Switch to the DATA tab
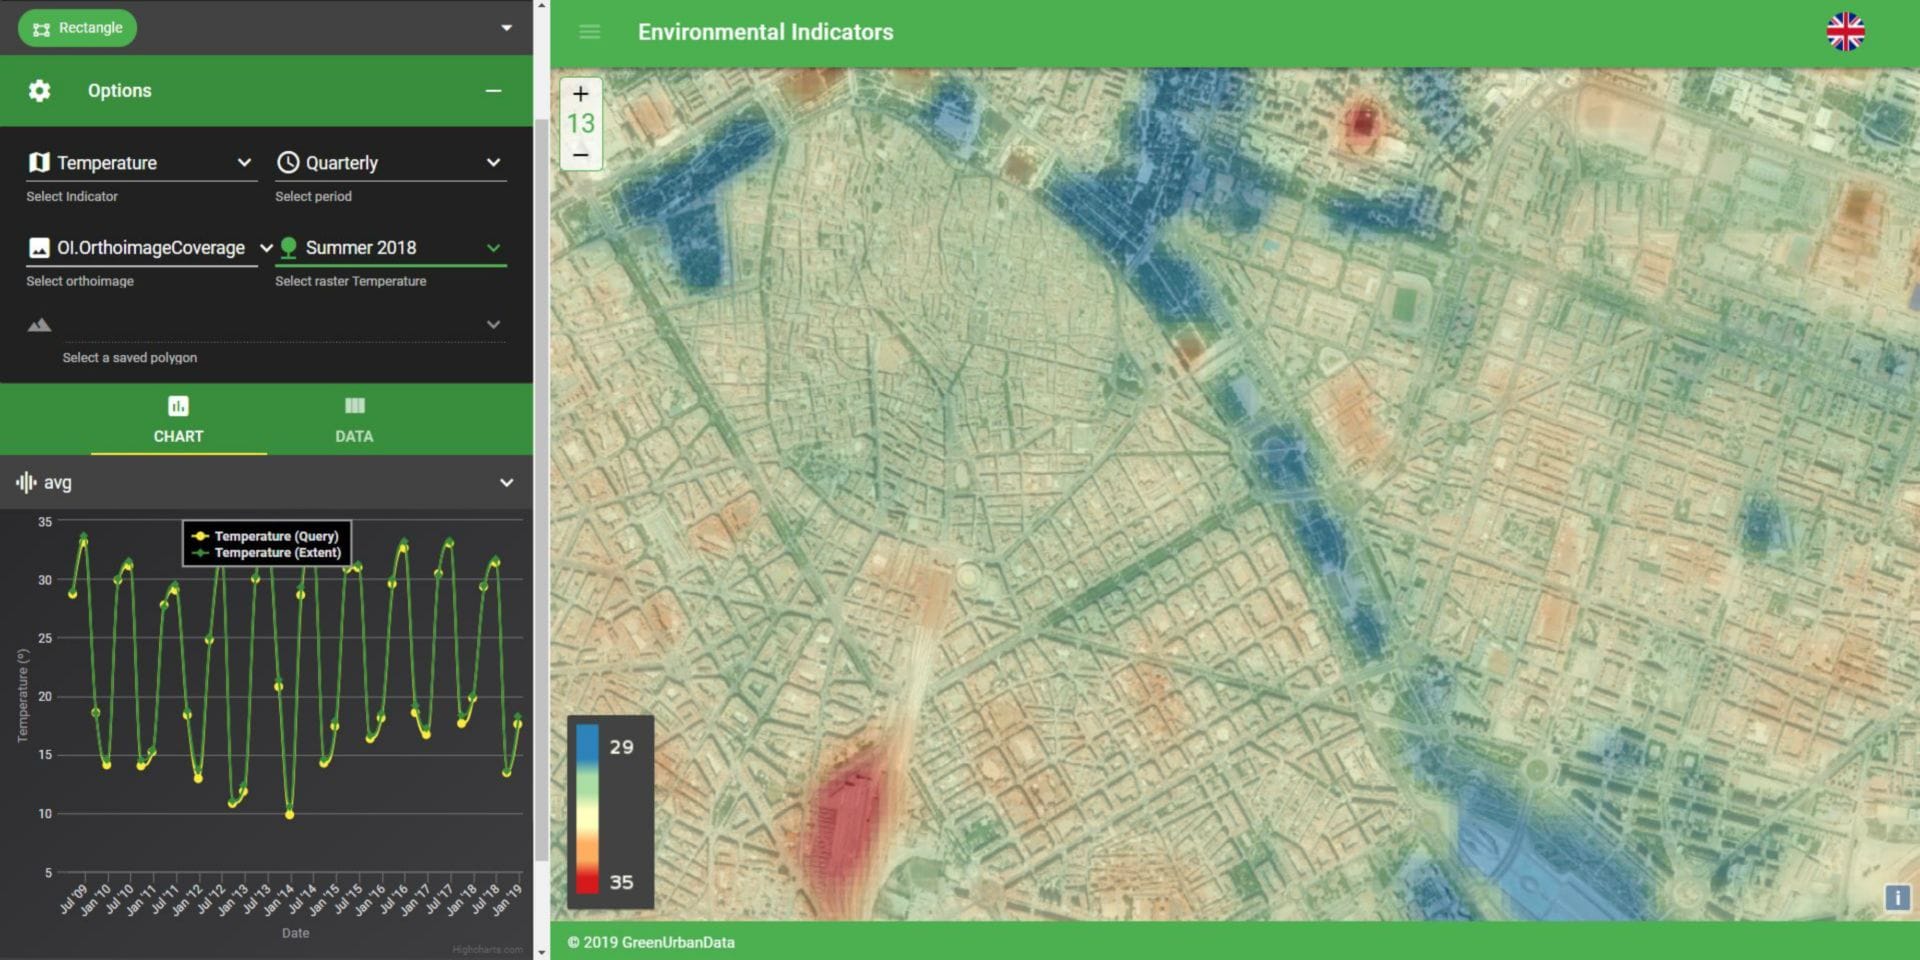The height and width of the screenshot is (960, 1920). click(x=354, y=420)
